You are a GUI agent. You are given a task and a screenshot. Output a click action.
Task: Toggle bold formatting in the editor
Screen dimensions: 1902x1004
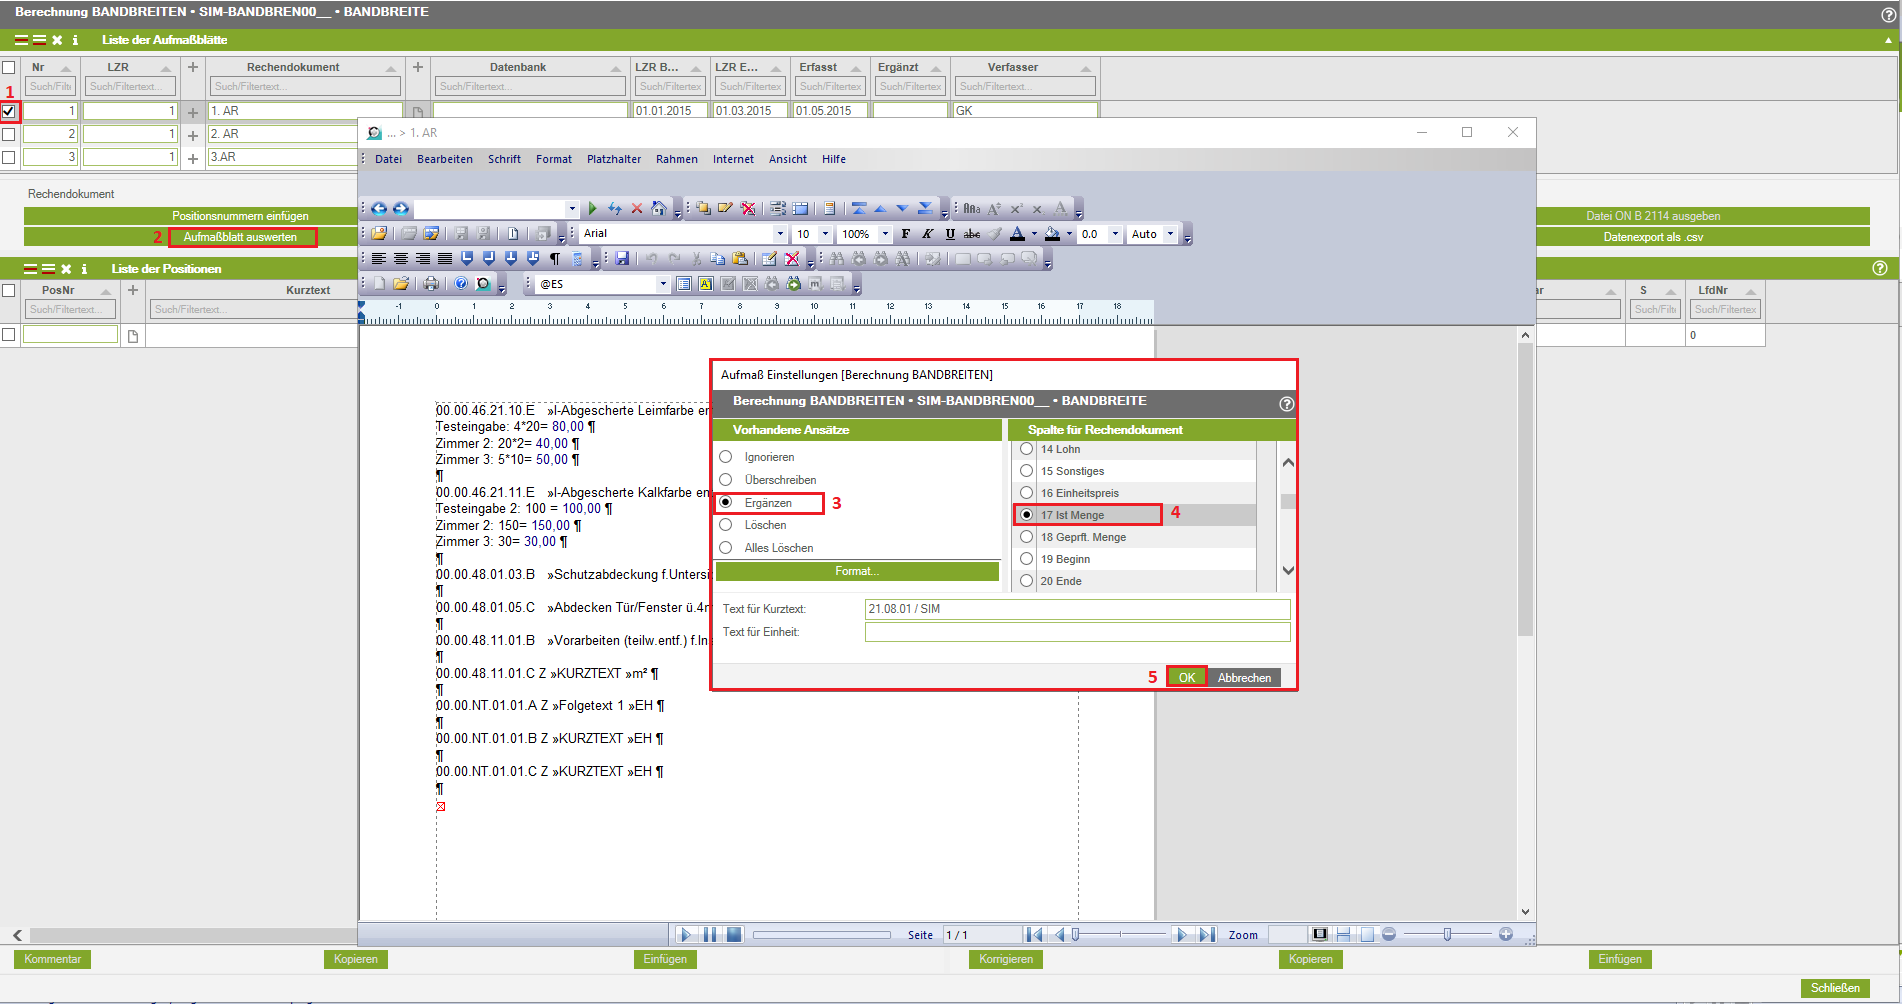(906, 234)
